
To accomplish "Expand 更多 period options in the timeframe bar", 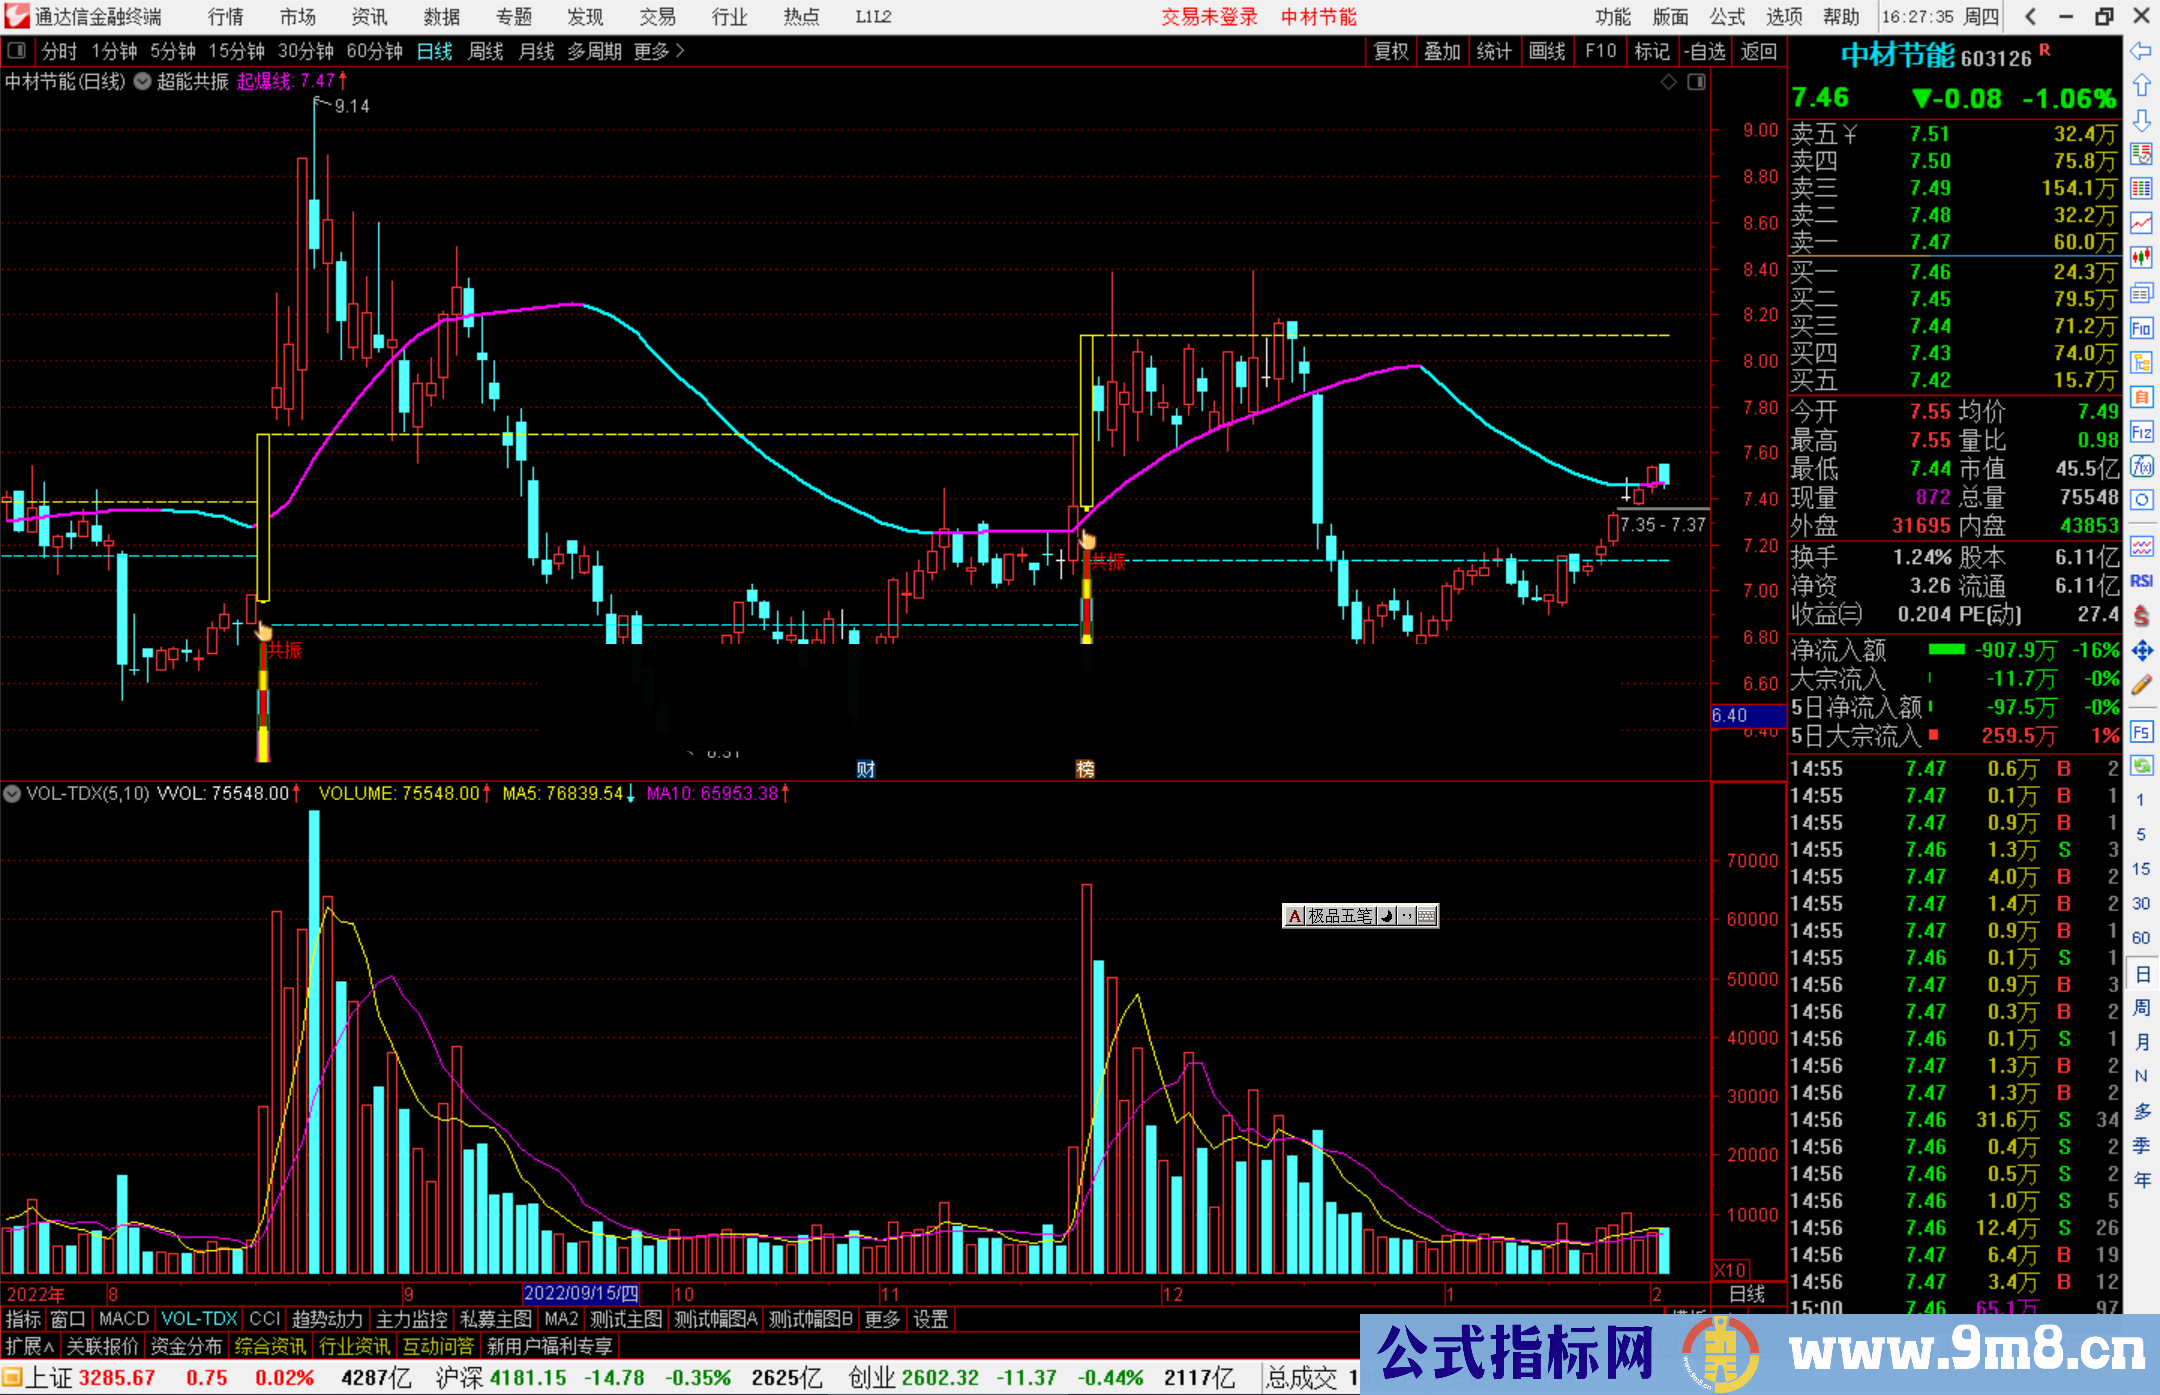I will (659, 51).
